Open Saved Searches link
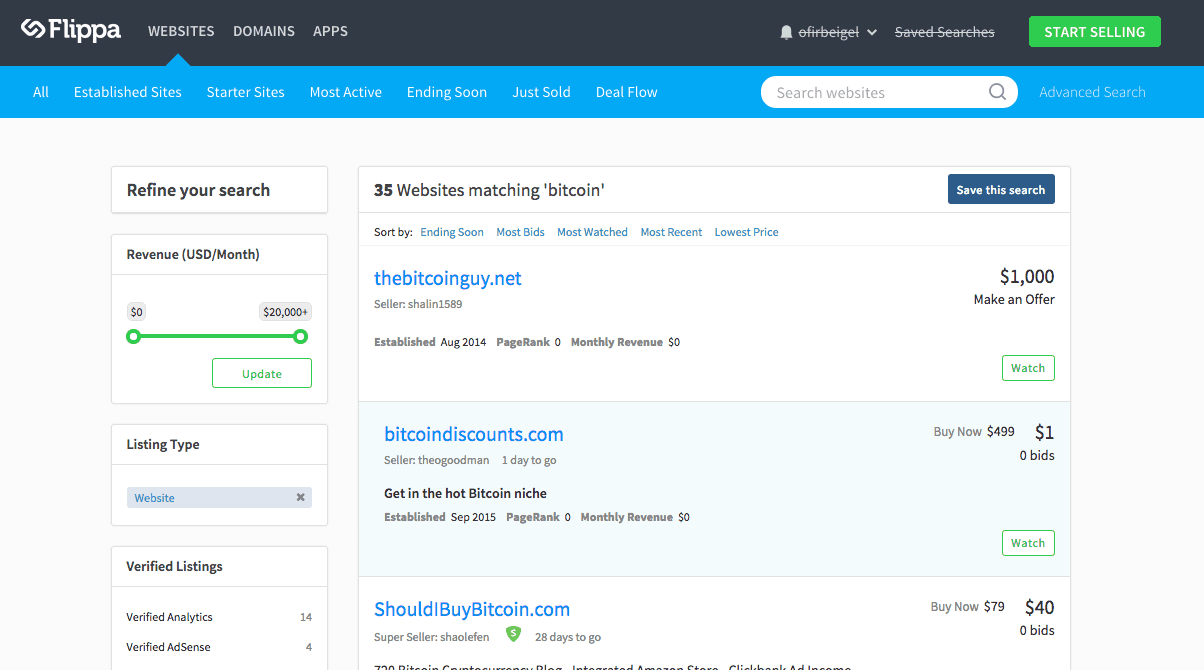Image resolution: width=1204 pixels, height=670 pixels. 945,32
